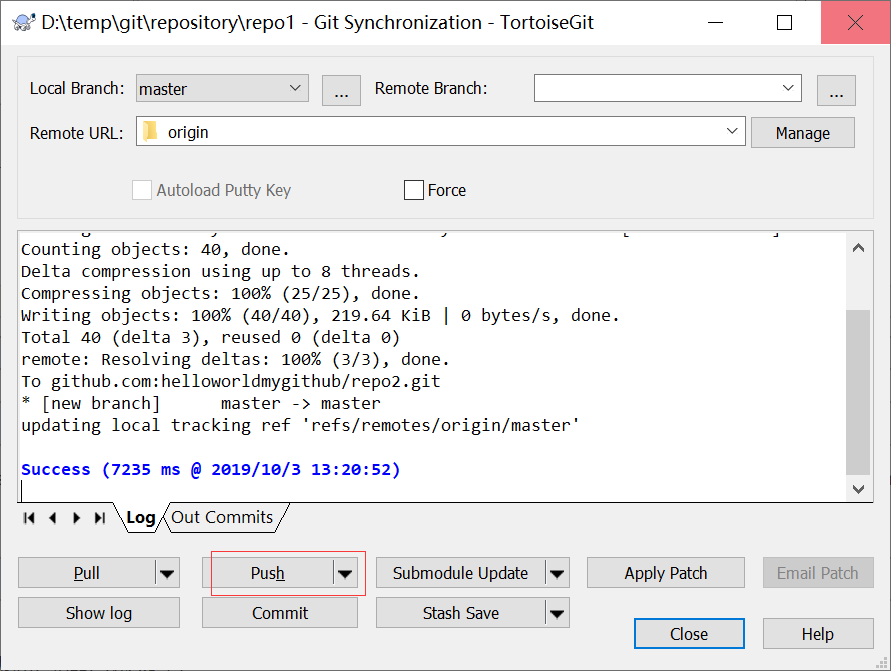Screen dimensions: 891x671
Task: Click the Submodule Update button
Action: click(x=460, y=573)
